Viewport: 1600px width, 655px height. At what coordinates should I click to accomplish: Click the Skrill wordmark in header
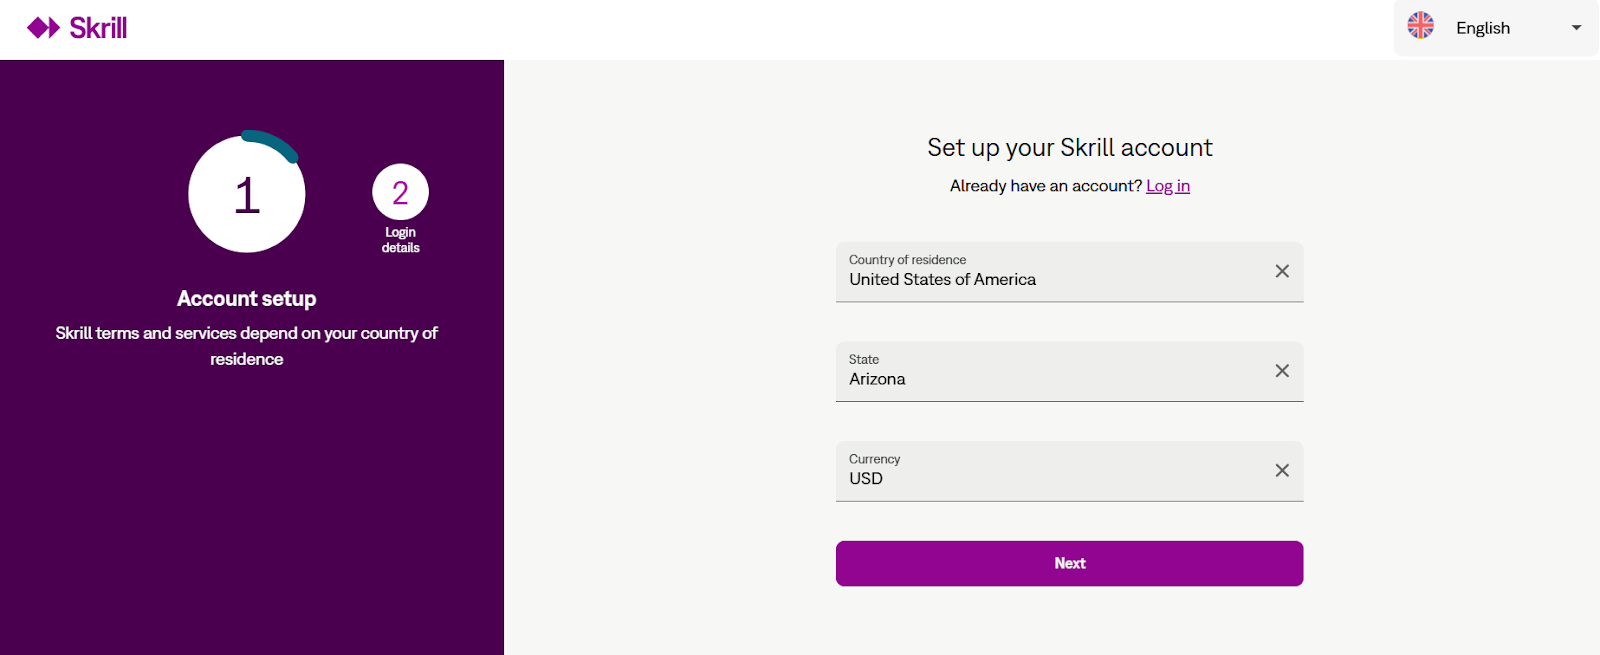tap(98, 28)
